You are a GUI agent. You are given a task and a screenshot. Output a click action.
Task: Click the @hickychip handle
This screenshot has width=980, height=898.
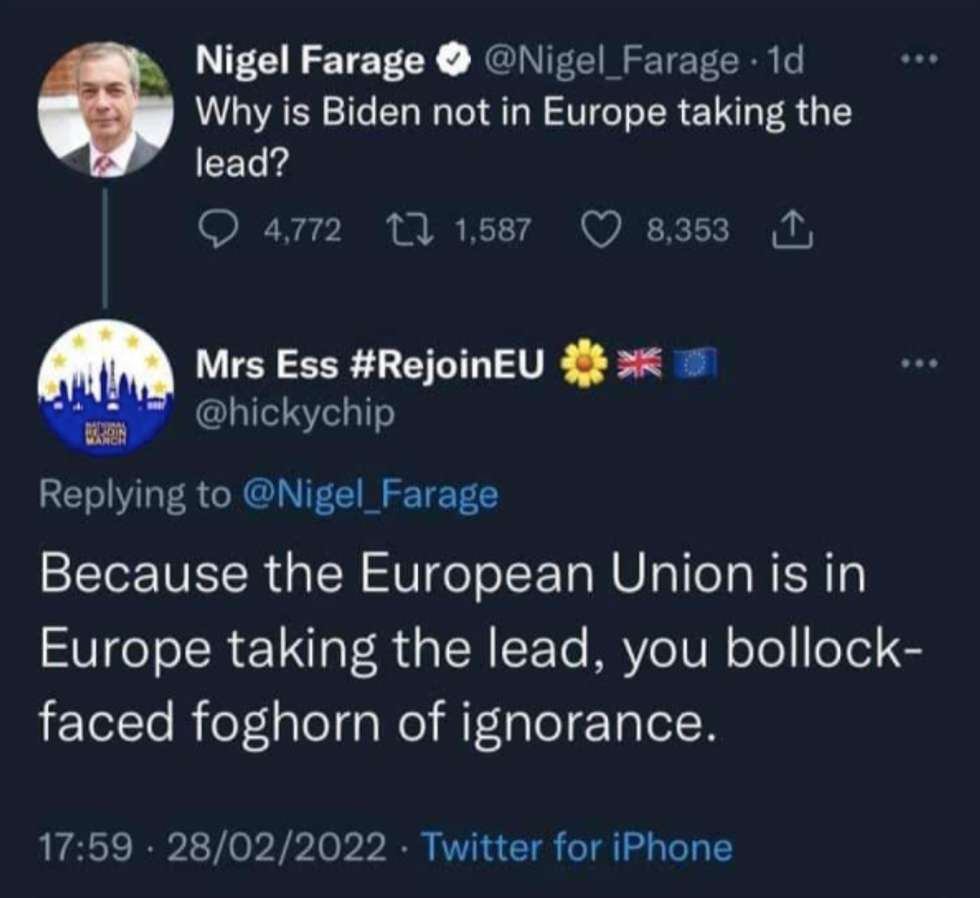pos(295,412)
